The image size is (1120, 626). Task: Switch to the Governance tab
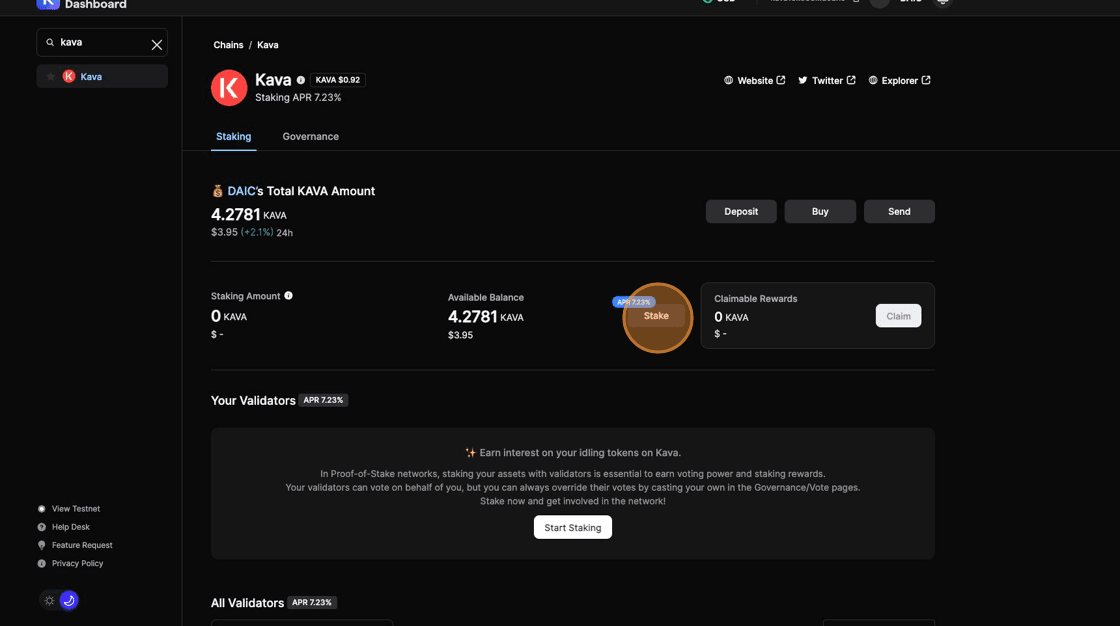(310, 136)
